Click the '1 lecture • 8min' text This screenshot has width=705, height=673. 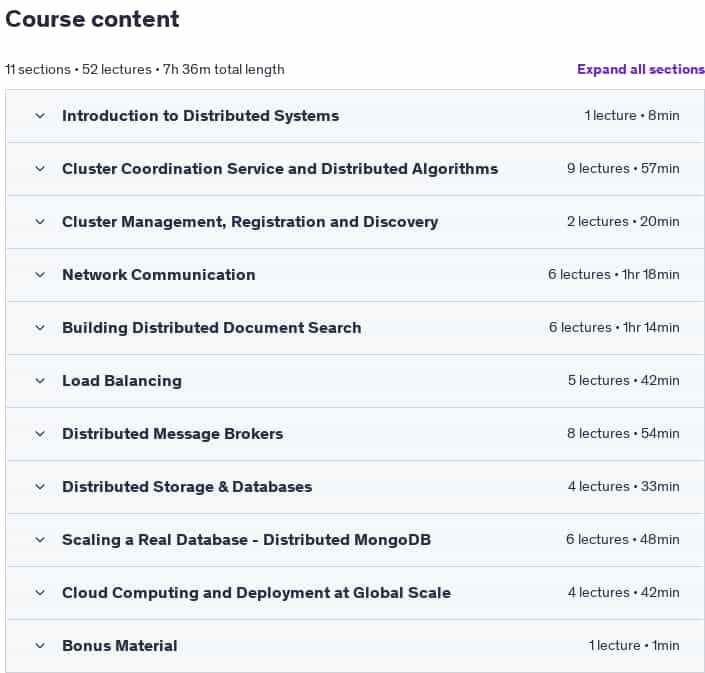pos(632,116)
